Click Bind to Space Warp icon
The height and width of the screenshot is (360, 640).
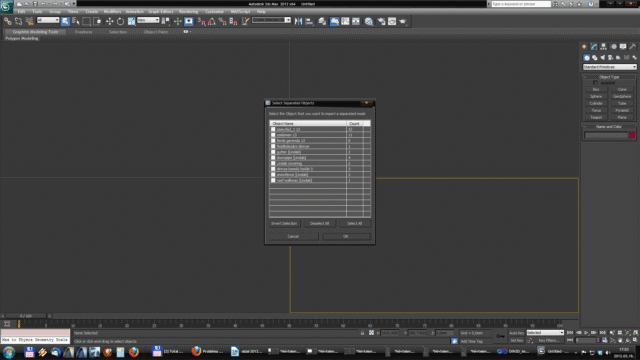point(29,21)
